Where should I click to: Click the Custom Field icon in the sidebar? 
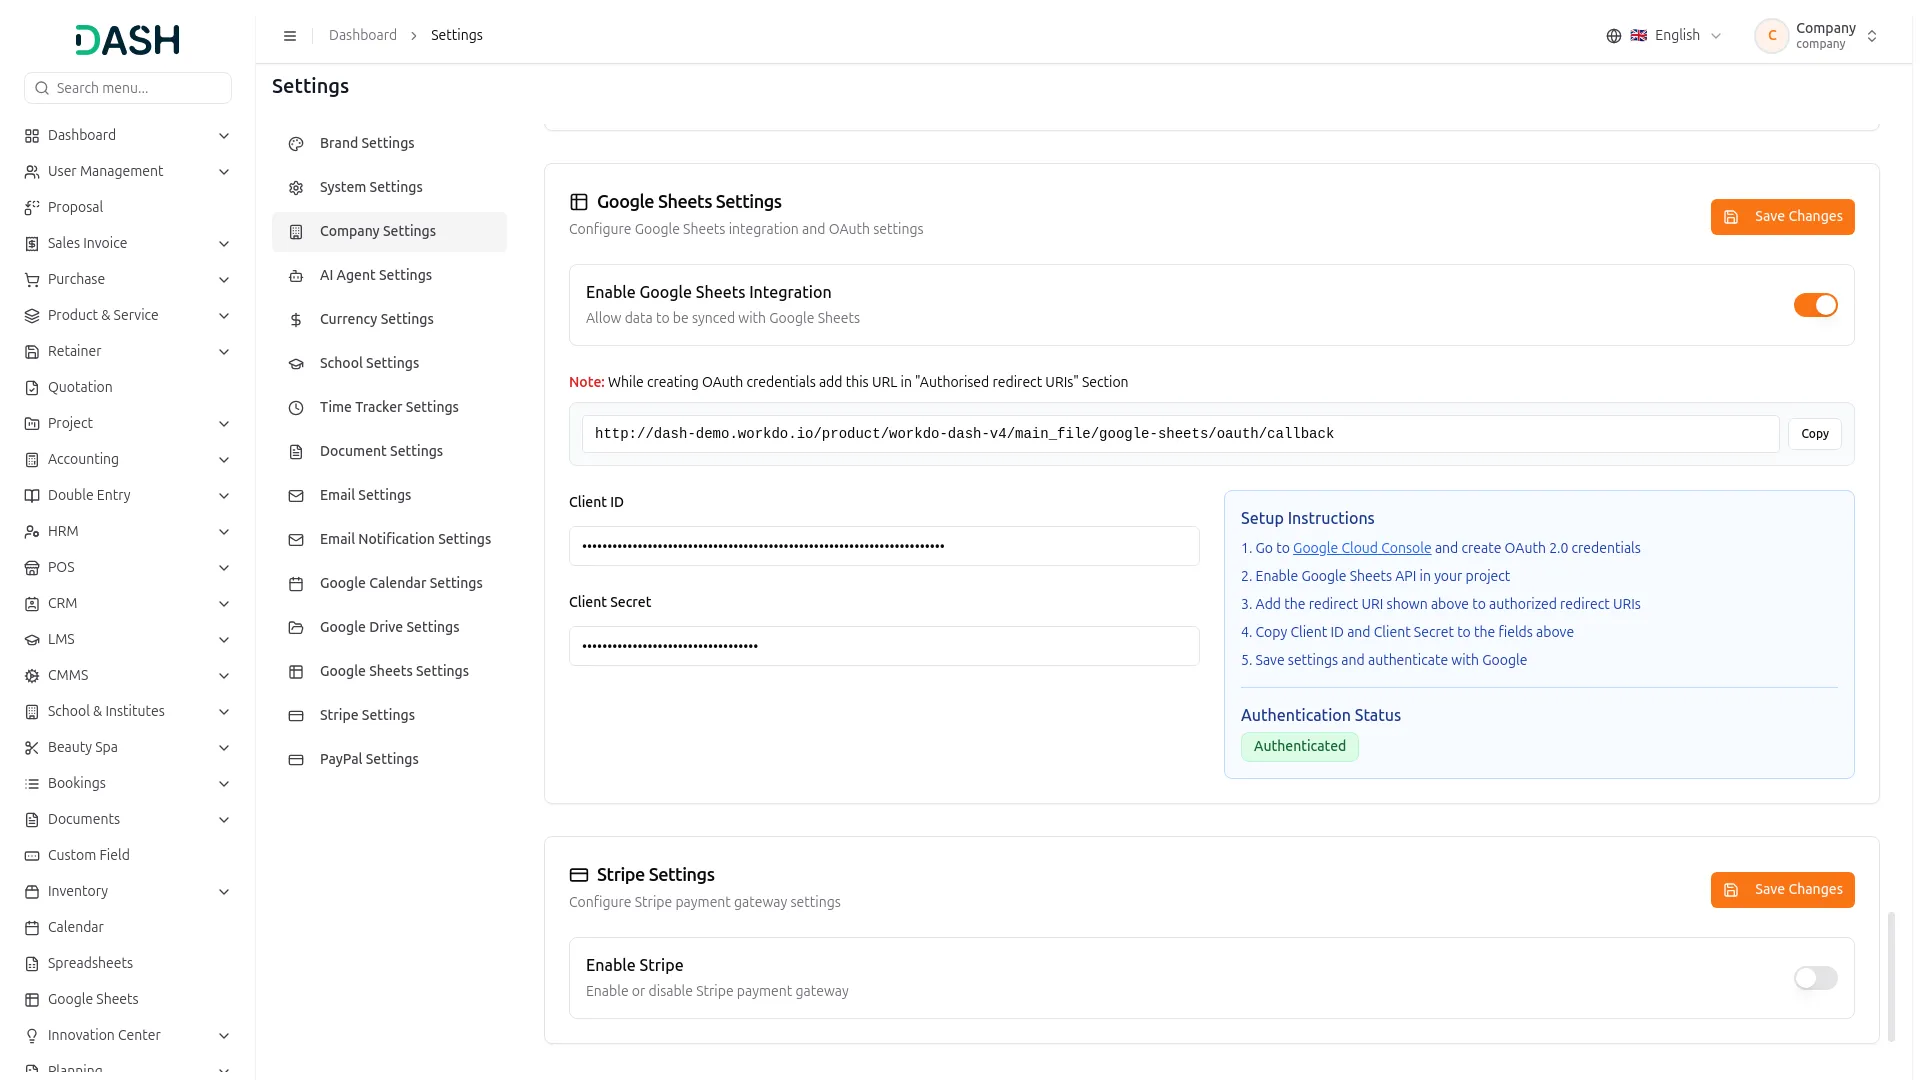click(32, 856)
